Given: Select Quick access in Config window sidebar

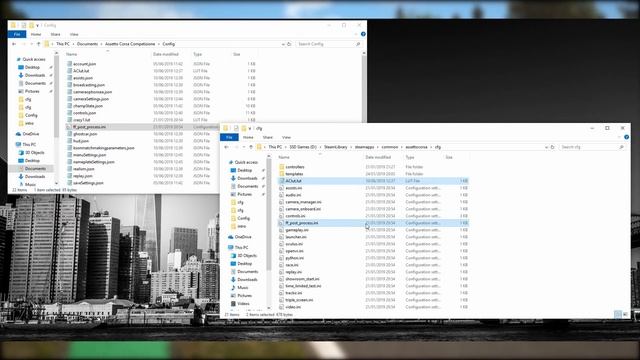Looking at the screenshot, I should pos(33,59).
